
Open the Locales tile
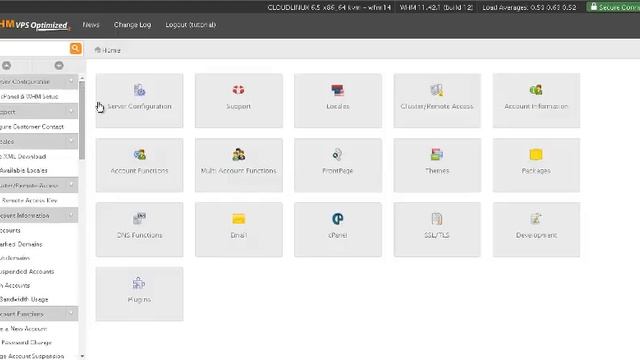(x=338, y=100)
